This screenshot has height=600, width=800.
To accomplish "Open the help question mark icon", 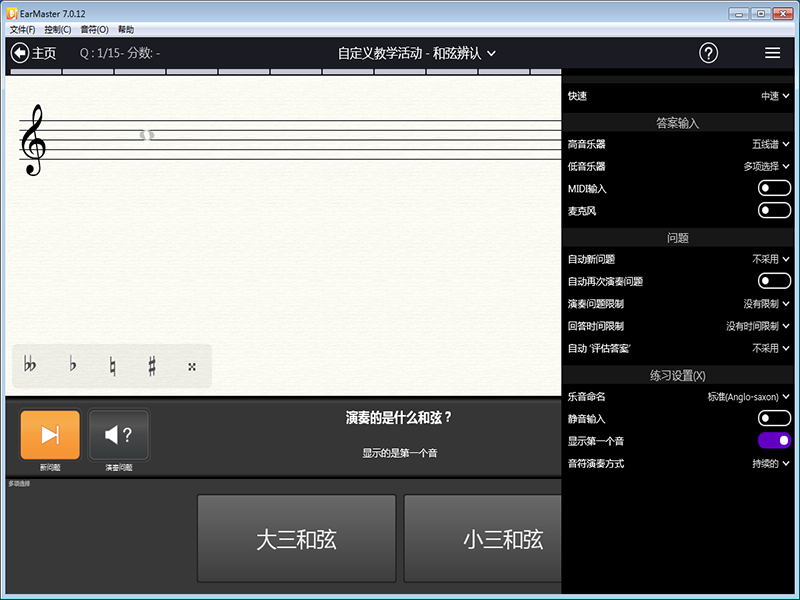I will [x=709, y=53].
